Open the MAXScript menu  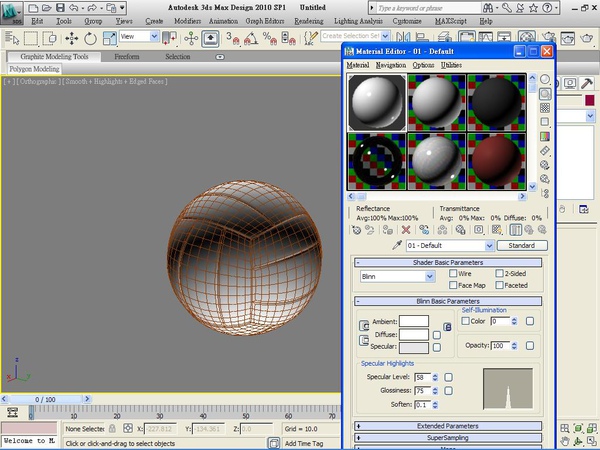tap(450, 21)
